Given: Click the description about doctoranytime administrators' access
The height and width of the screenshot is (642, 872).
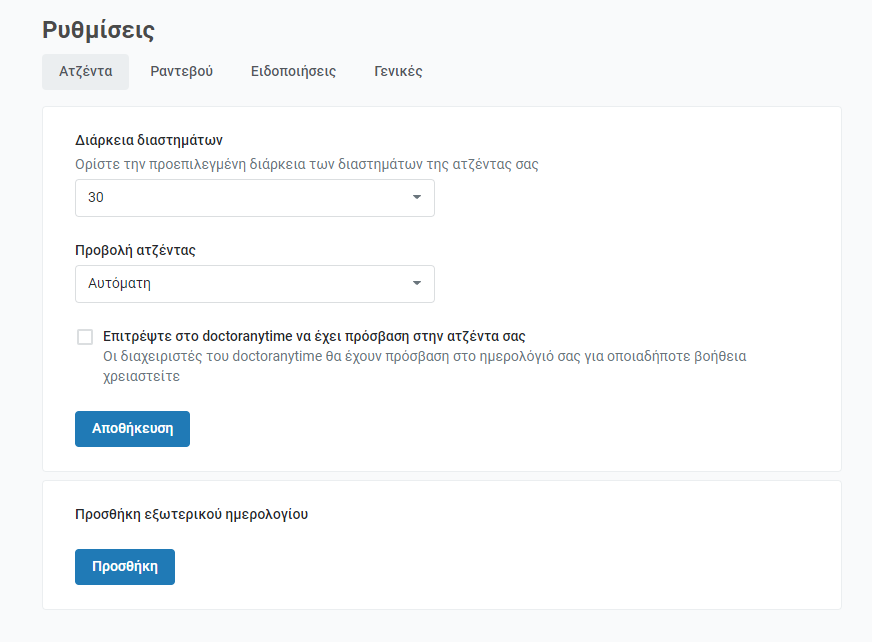Looking at the screenshot, I should pos(425,366).
